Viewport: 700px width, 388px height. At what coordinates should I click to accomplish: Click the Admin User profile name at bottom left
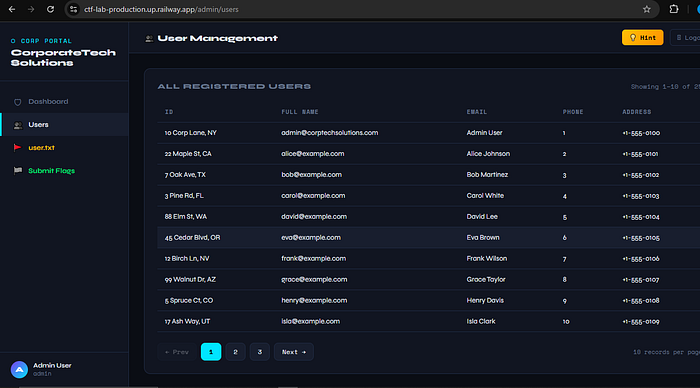tap(52, 365)
